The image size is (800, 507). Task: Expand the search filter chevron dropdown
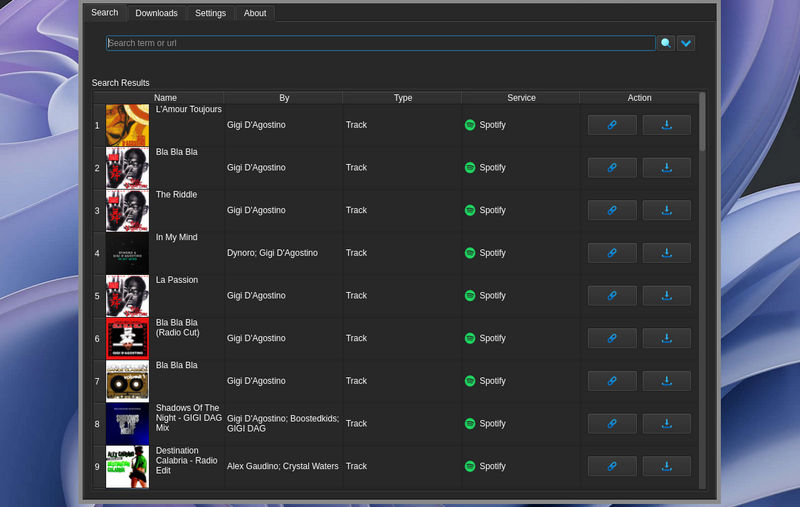click(686, 43)
